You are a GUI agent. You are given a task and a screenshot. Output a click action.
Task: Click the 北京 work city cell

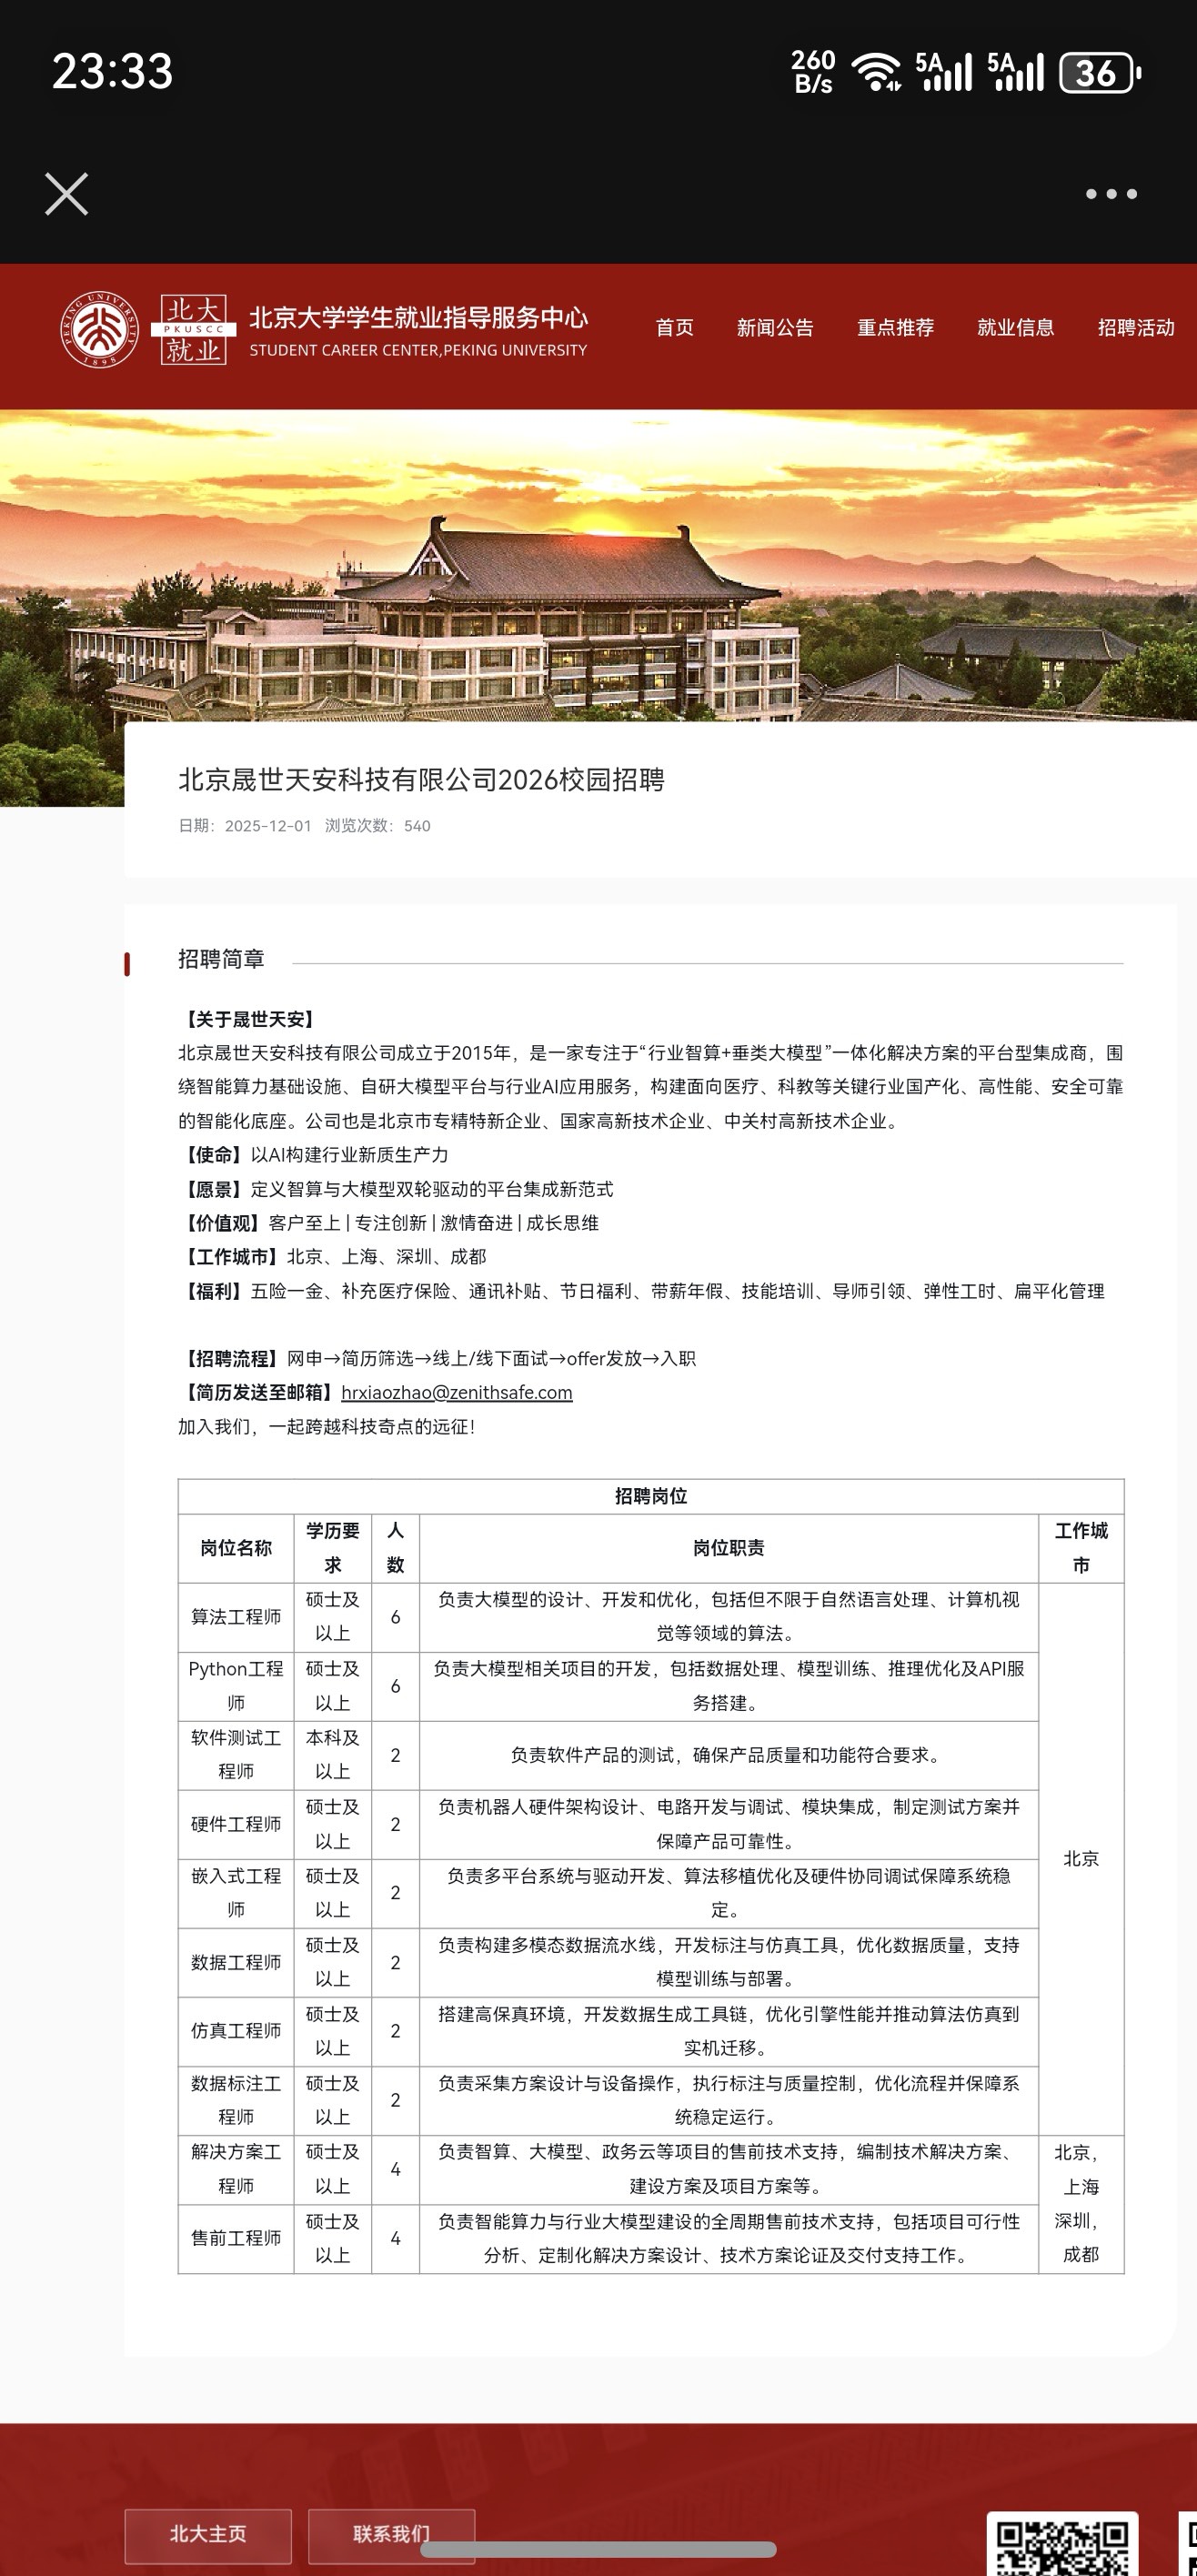pyautogui.click(x=1081, y=1859)
